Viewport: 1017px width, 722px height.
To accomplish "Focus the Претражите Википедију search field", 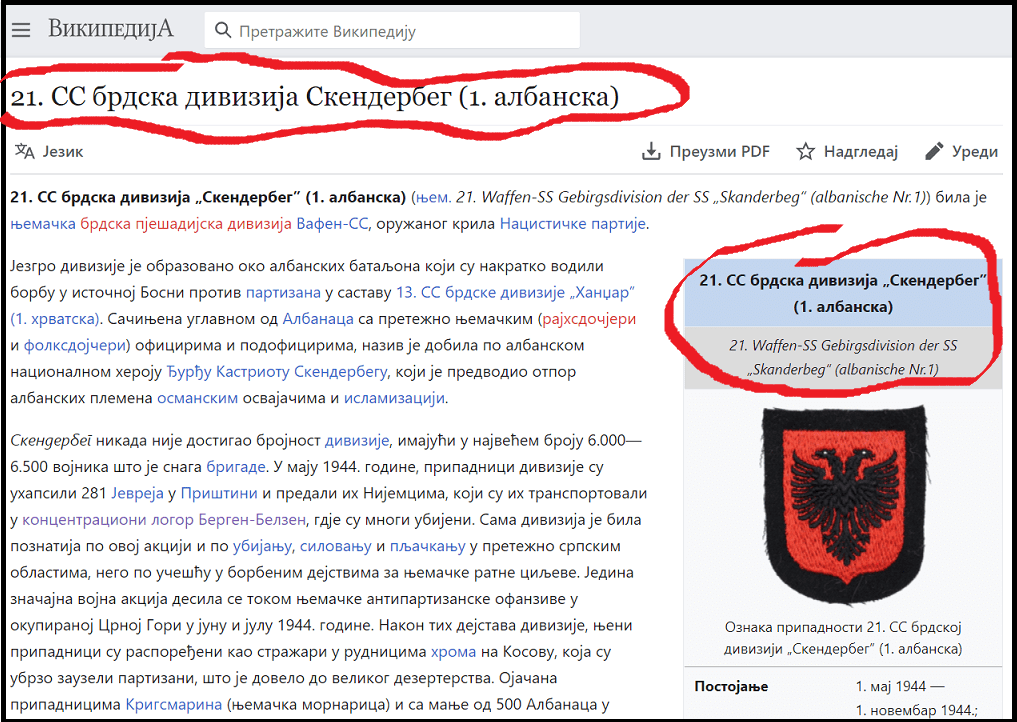I will [392, 30].
